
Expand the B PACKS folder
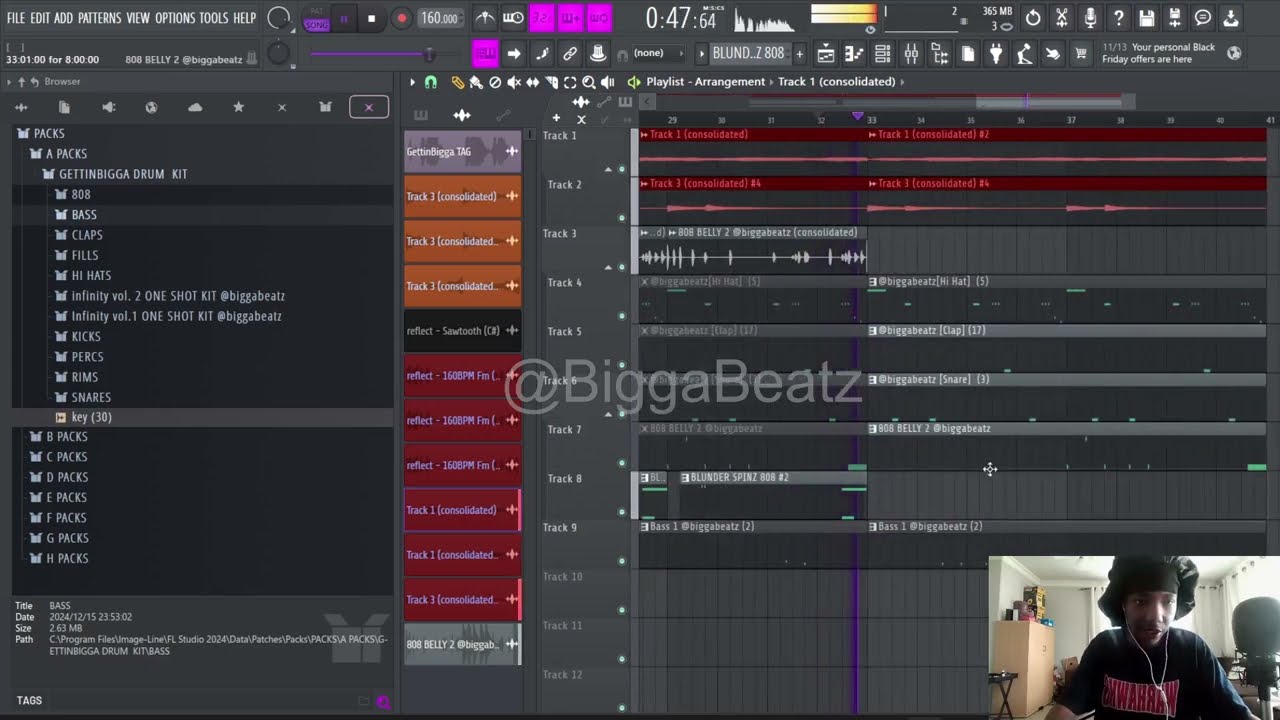click(66, 437)
